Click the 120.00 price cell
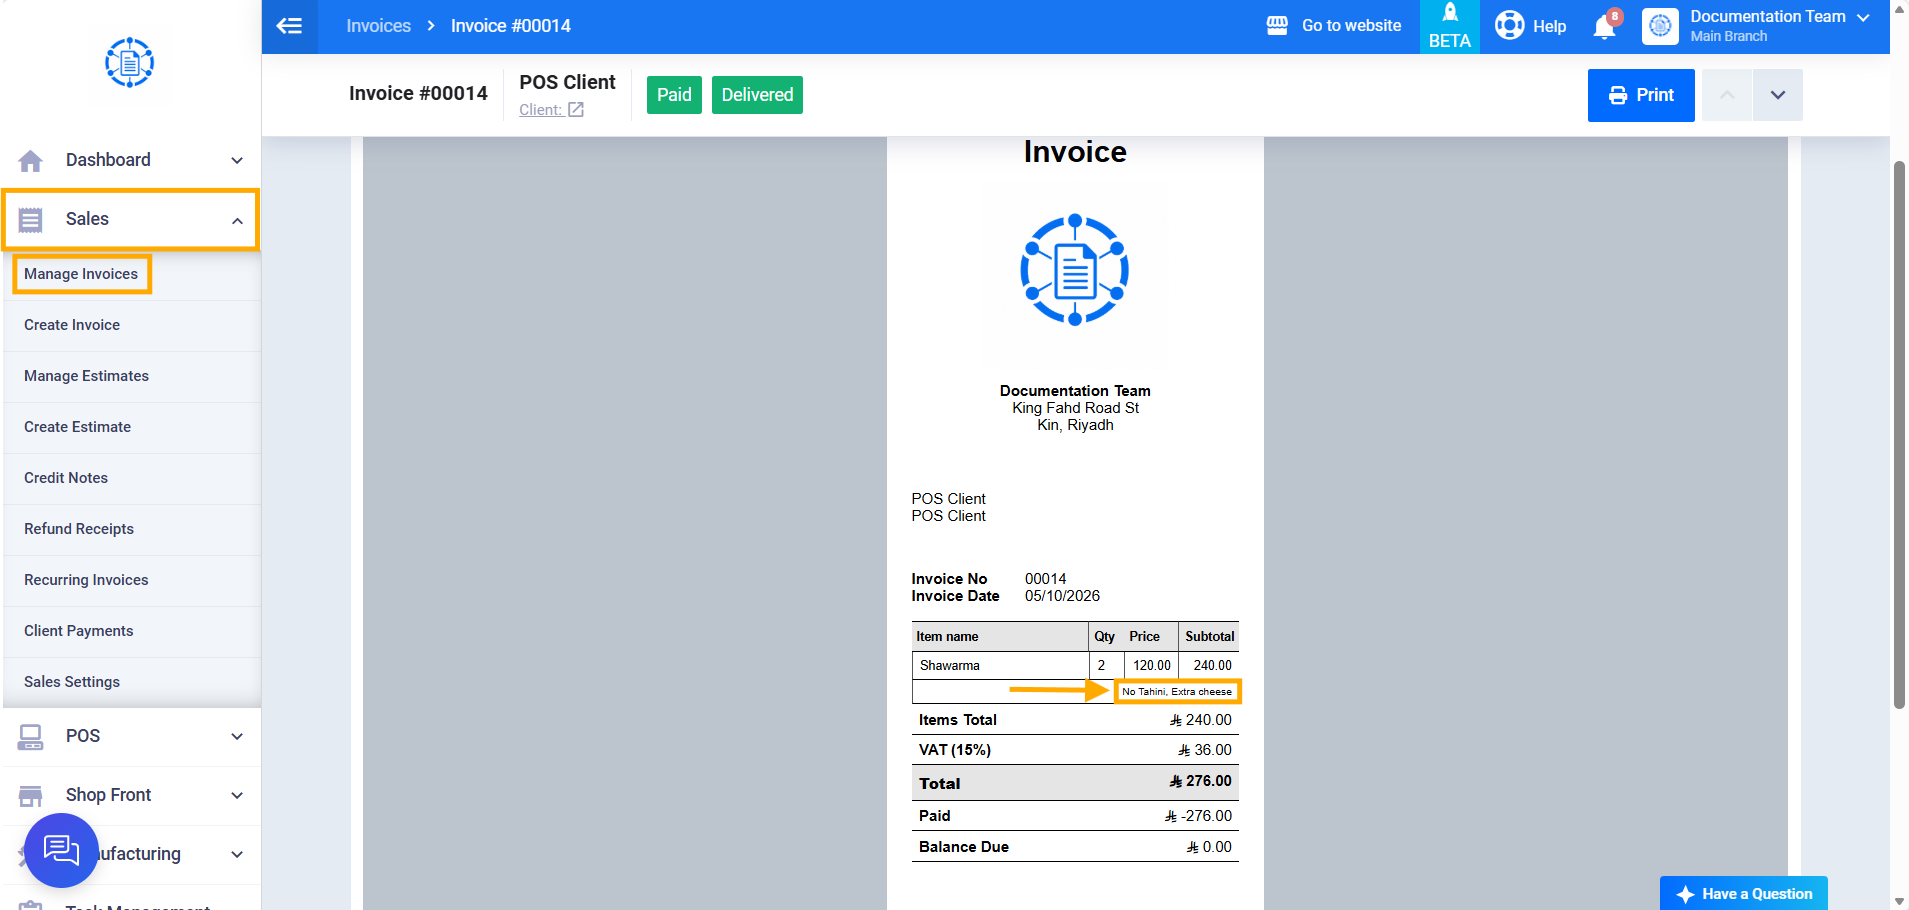The width and height of the screenshot is (1909, 910). 1152,665
